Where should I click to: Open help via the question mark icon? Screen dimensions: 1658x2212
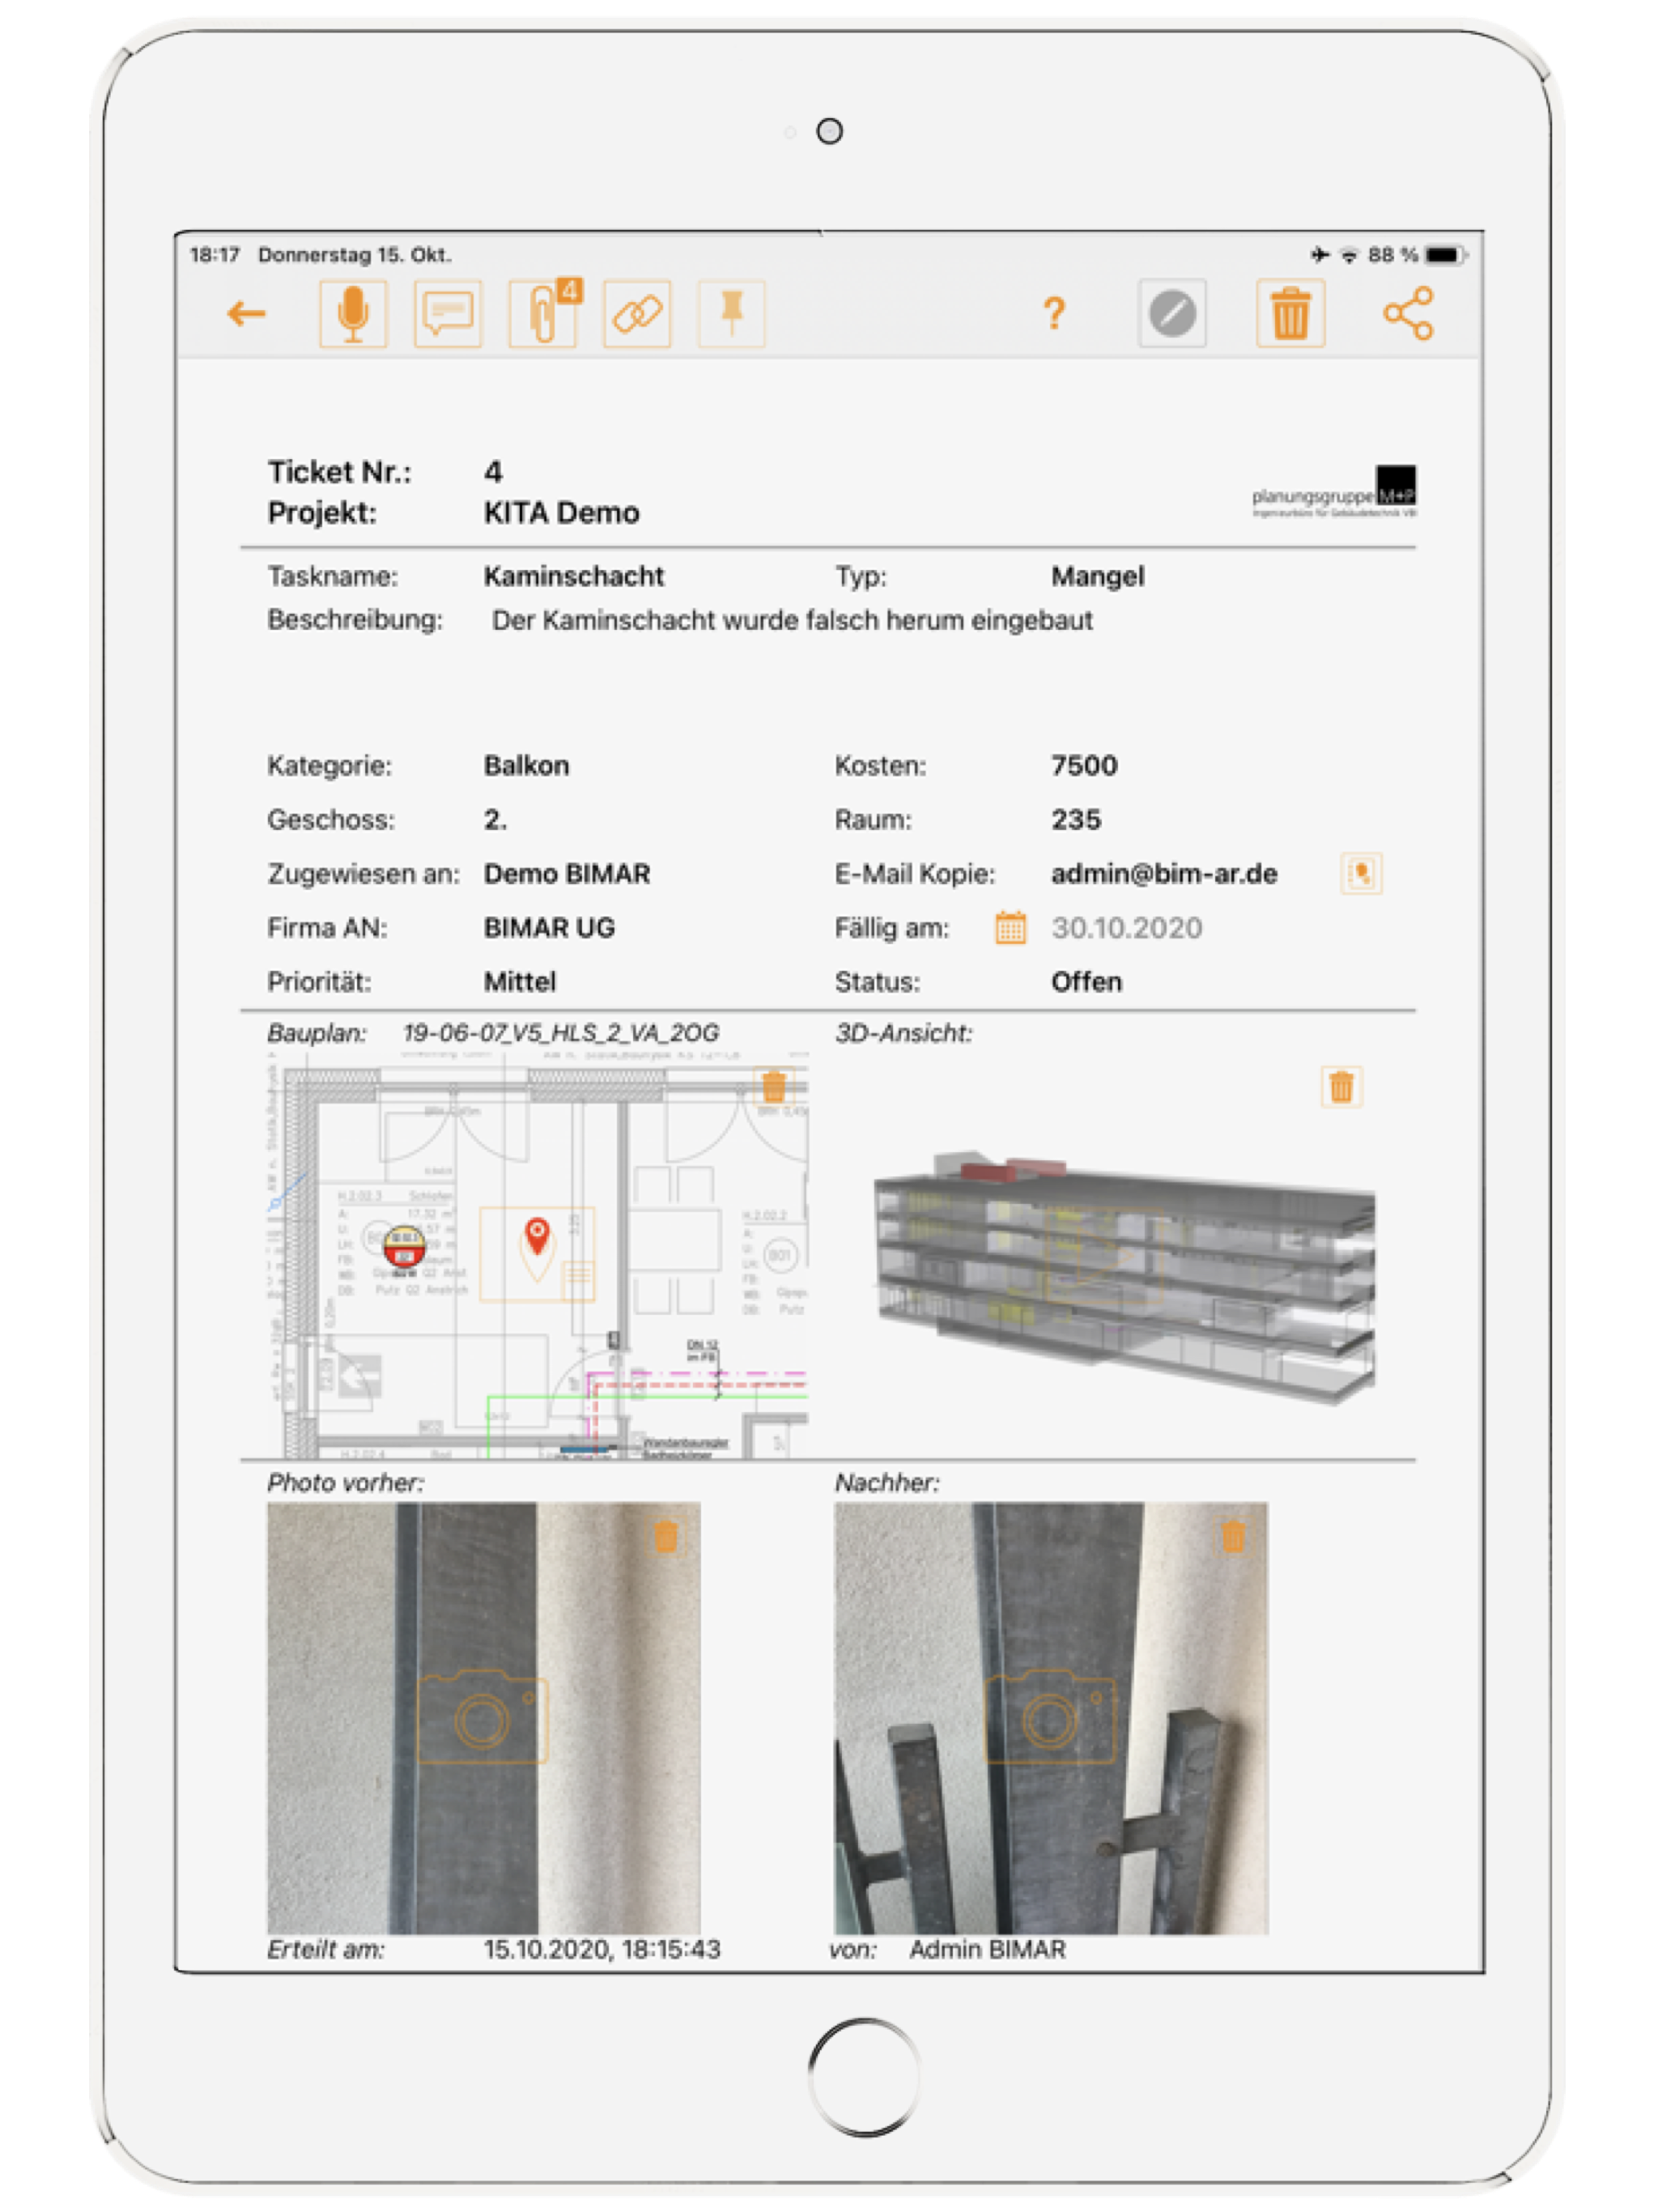tap(1055, 313)
